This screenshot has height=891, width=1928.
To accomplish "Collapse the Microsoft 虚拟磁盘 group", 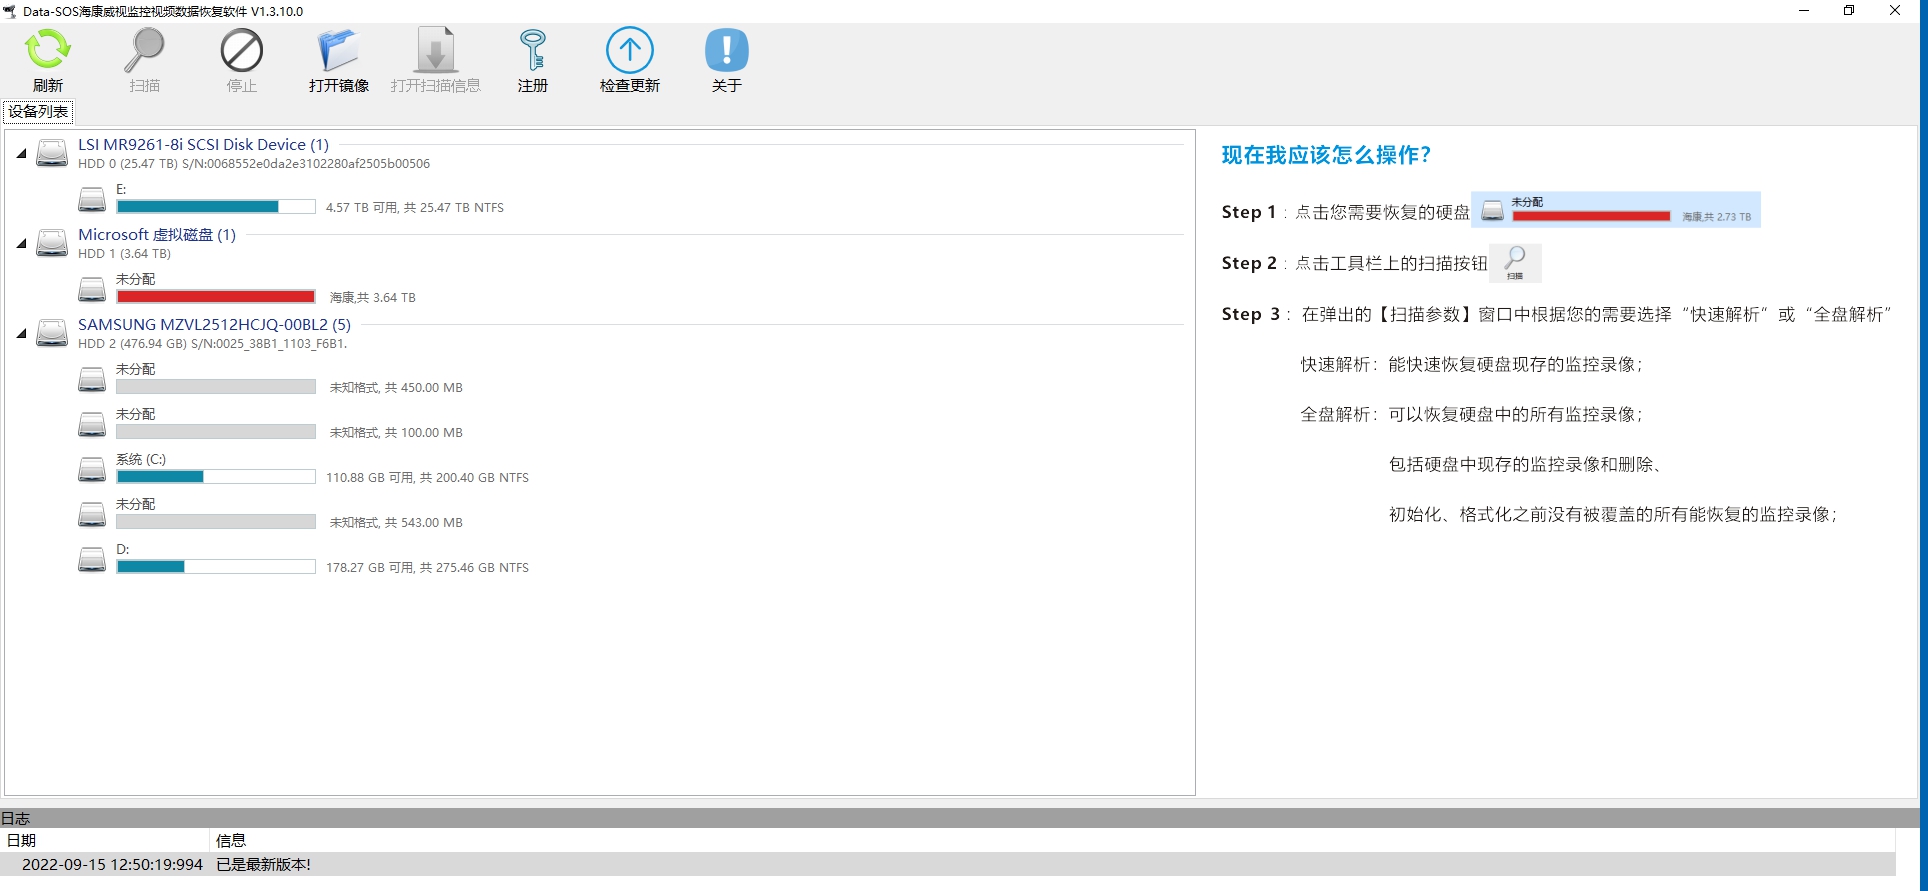I will click(21, 243).
